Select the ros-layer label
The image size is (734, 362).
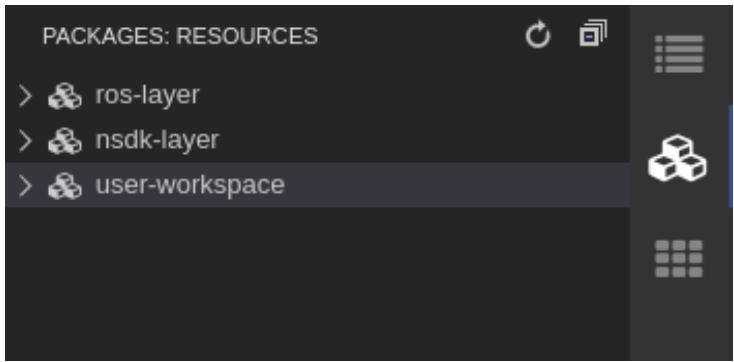(147, 95)
